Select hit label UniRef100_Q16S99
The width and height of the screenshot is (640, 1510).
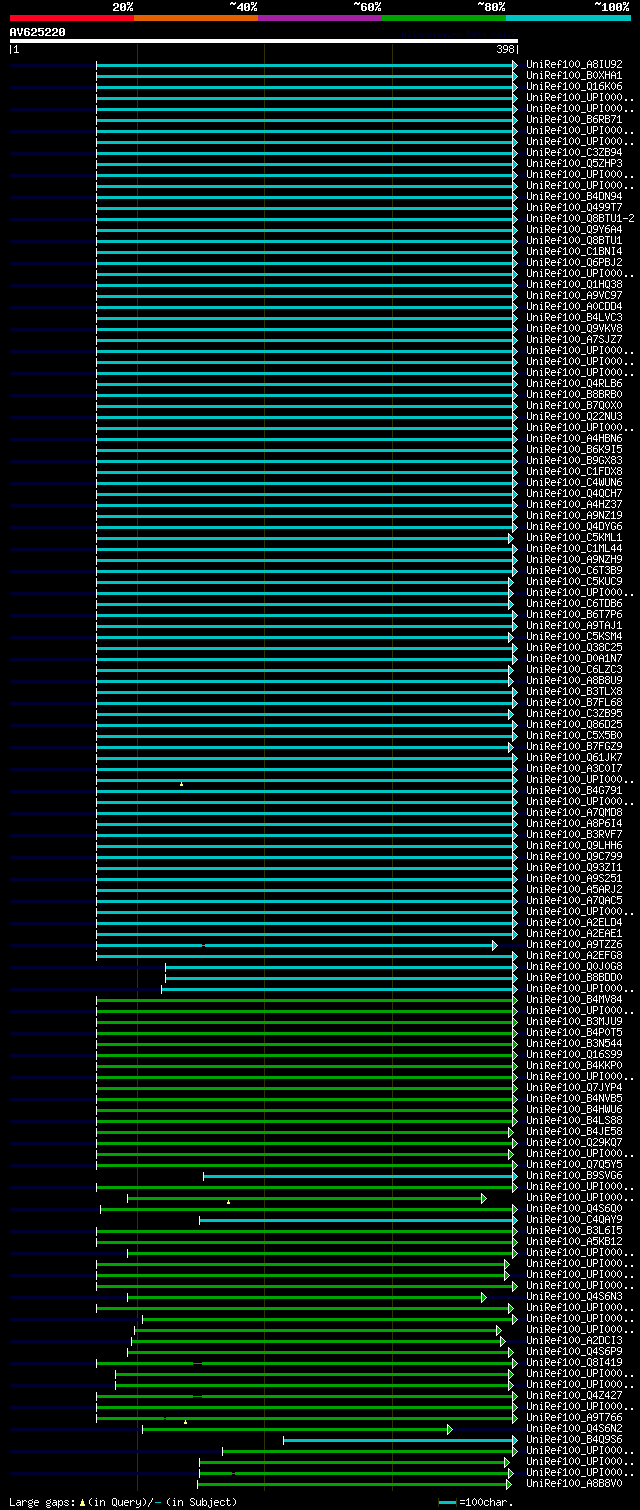pos(574,1055)
